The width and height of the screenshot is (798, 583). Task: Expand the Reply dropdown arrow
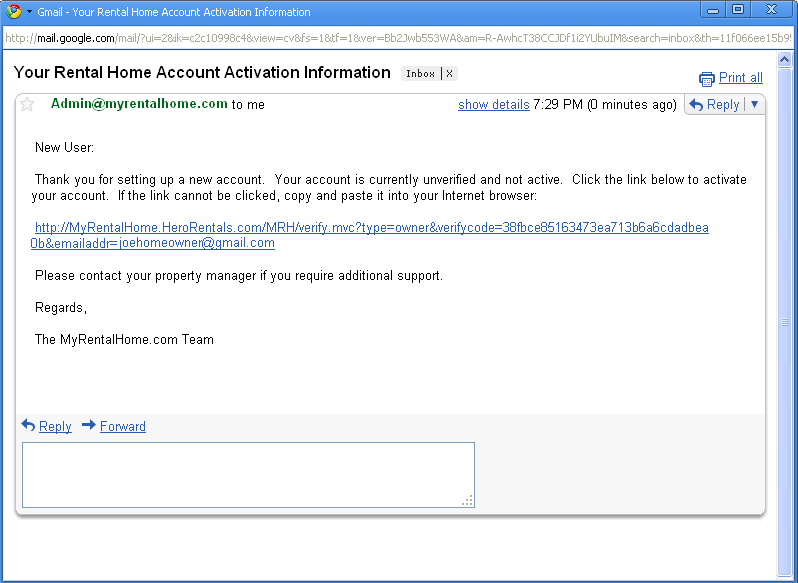click(x=755, y=104)
